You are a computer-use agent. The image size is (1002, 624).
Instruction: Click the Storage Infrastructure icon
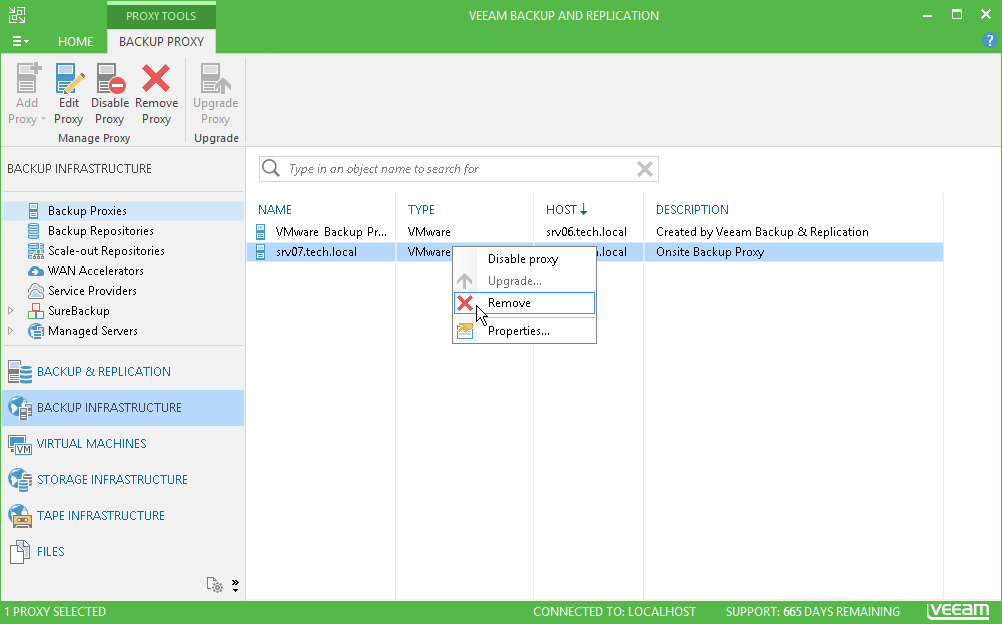(20, 480)
